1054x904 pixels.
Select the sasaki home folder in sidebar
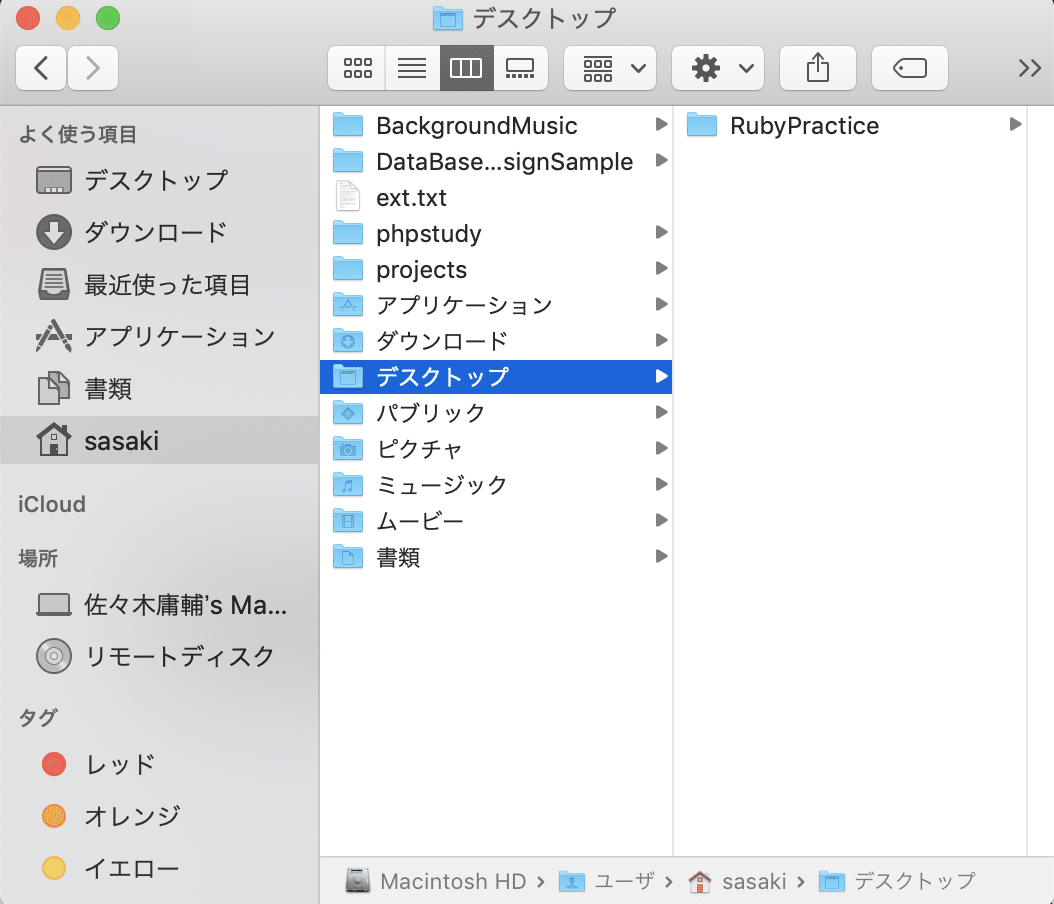coord(159,440)
